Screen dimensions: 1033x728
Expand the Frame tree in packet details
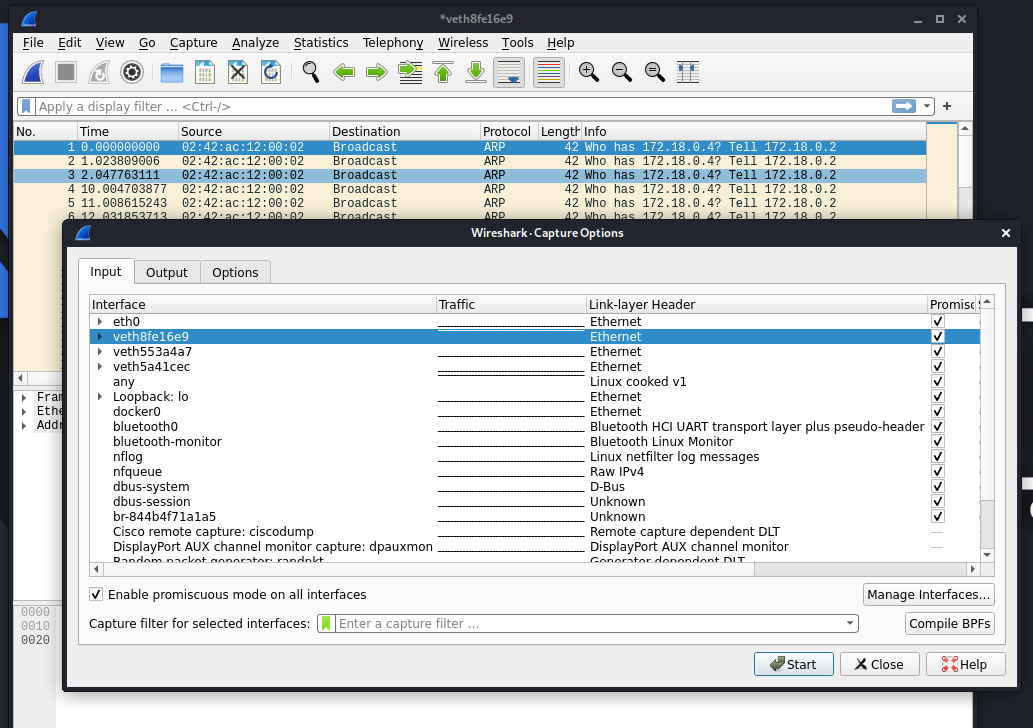pyautogui.click(x=24, y=397)
